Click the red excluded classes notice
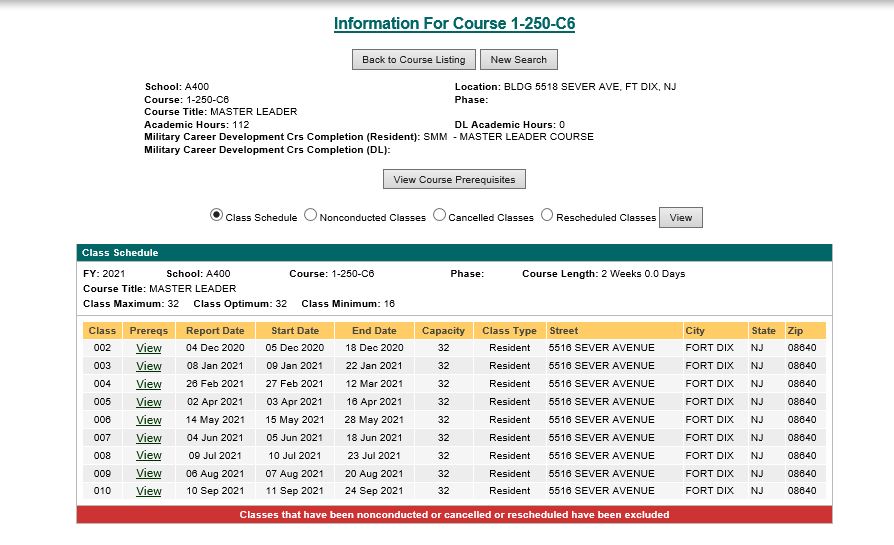The height and width of the screenshot is (545, 894). [454, 515]
